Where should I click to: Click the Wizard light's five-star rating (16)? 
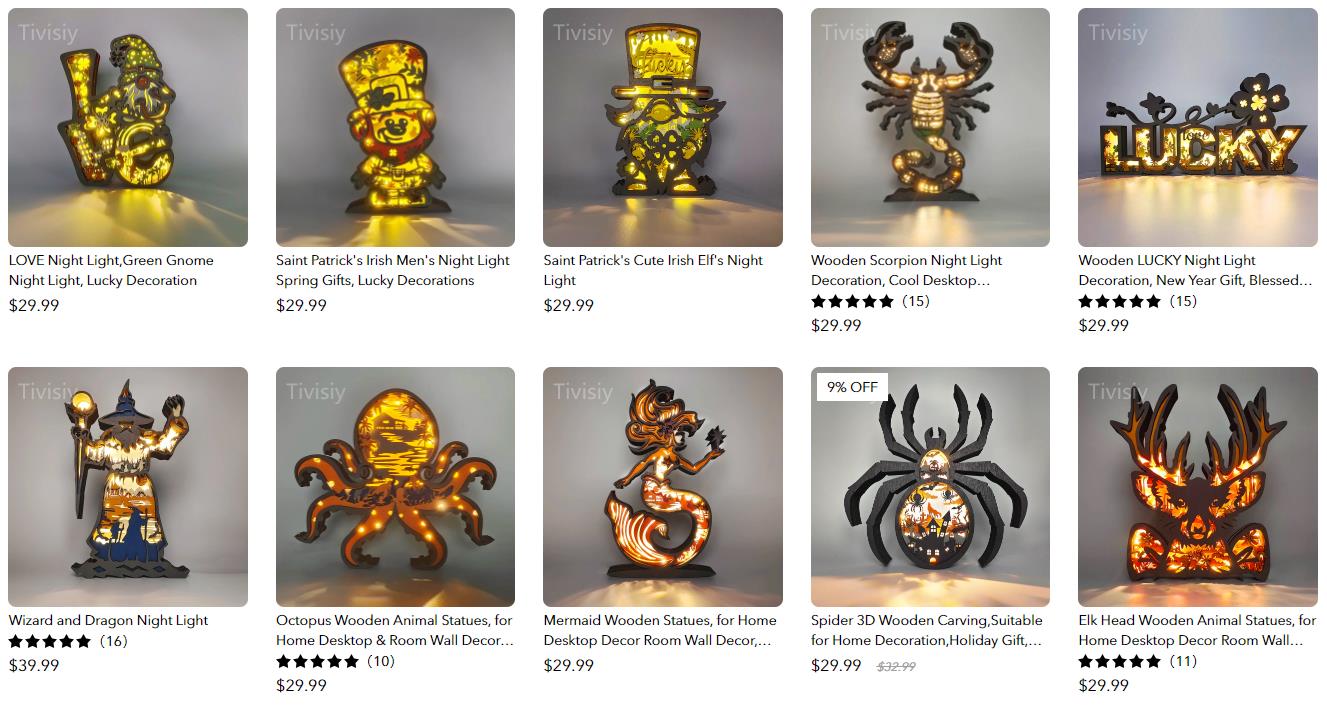[68, 641]
